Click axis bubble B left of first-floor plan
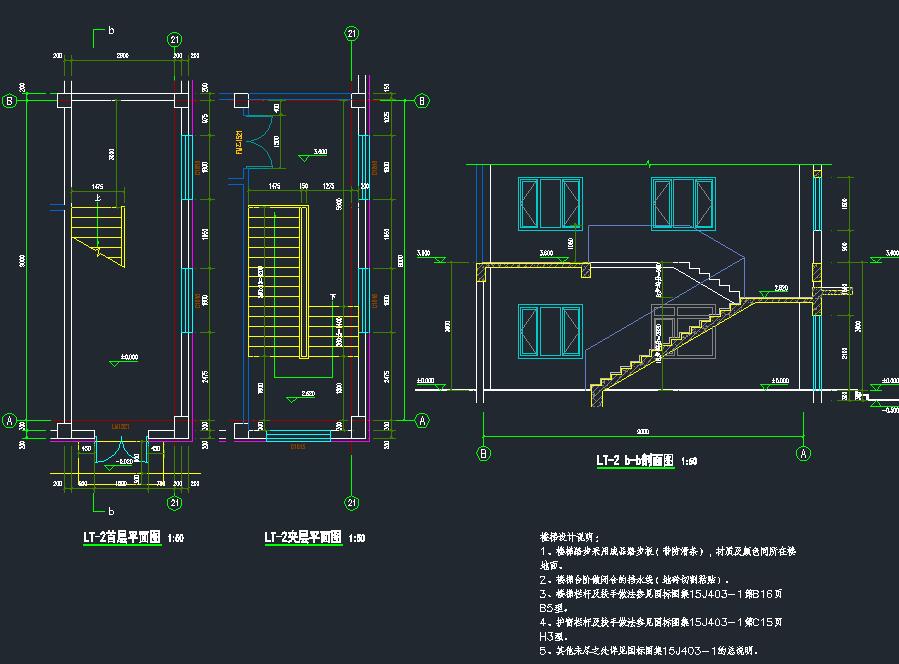Screen dimensions: 899x664 [10, 101]
